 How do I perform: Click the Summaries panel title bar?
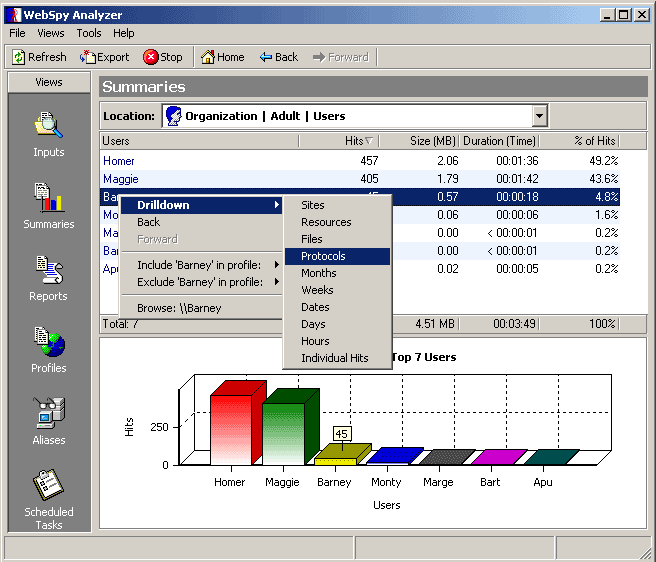pyautogui.click(x=373, y=87)
